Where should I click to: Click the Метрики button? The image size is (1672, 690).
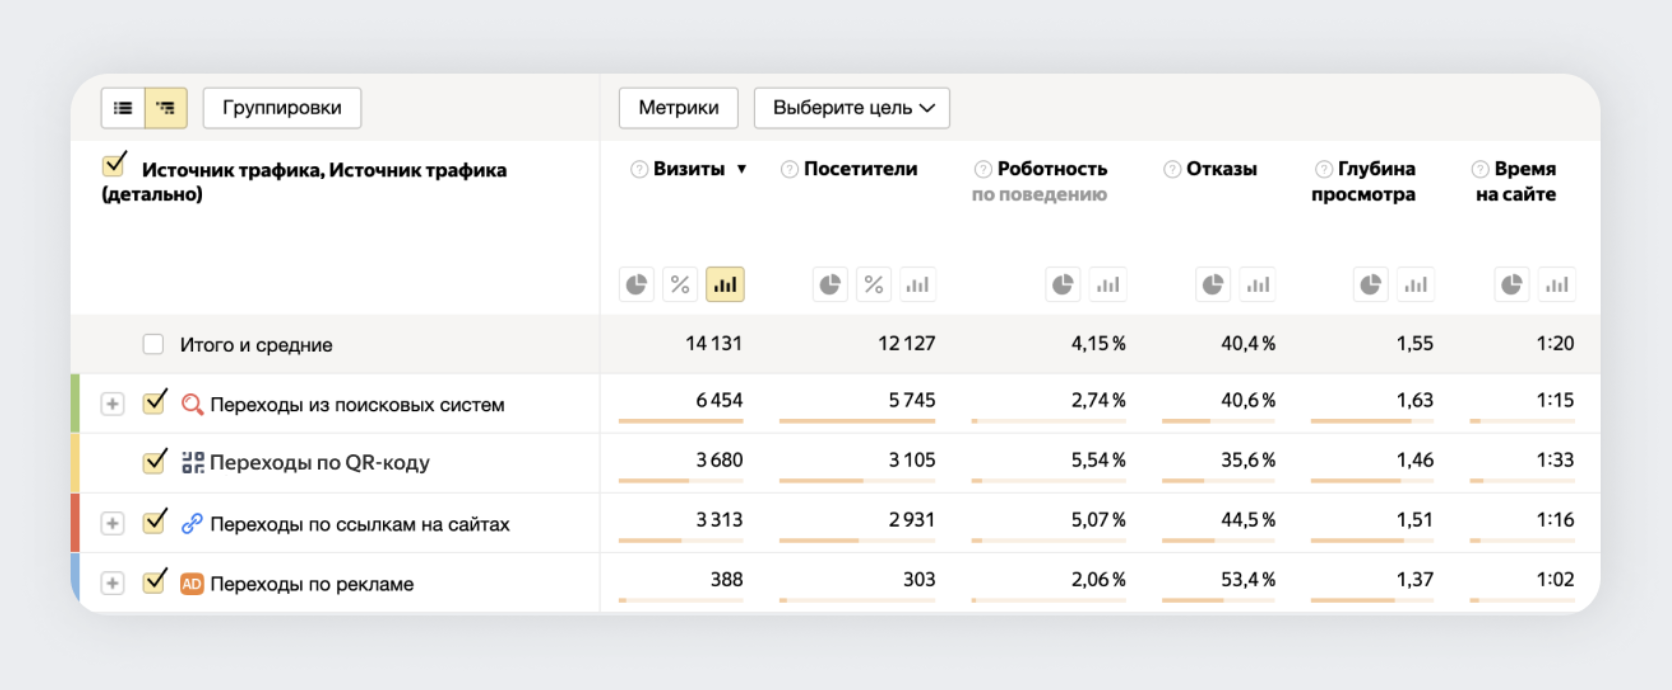click(x=678, y=108)
